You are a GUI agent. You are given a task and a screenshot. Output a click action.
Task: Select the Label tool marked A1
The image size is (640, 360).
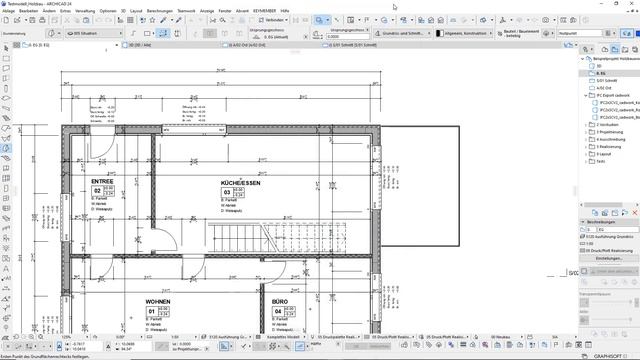click(x=6, y=278)
